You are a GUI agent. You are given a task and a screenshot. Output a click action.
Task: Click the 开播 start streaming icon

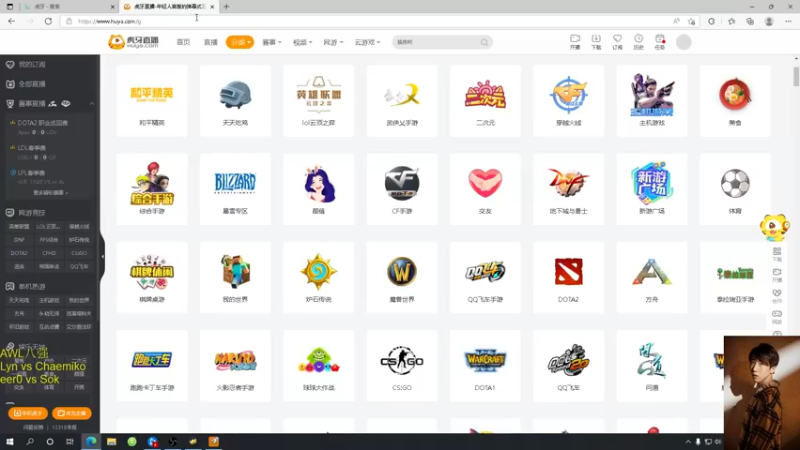click(x=575, y=42)
